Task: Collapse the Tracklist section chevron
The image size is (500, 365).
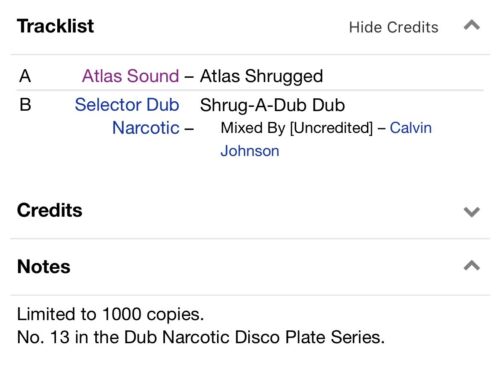Action: [x=472, y=25]
